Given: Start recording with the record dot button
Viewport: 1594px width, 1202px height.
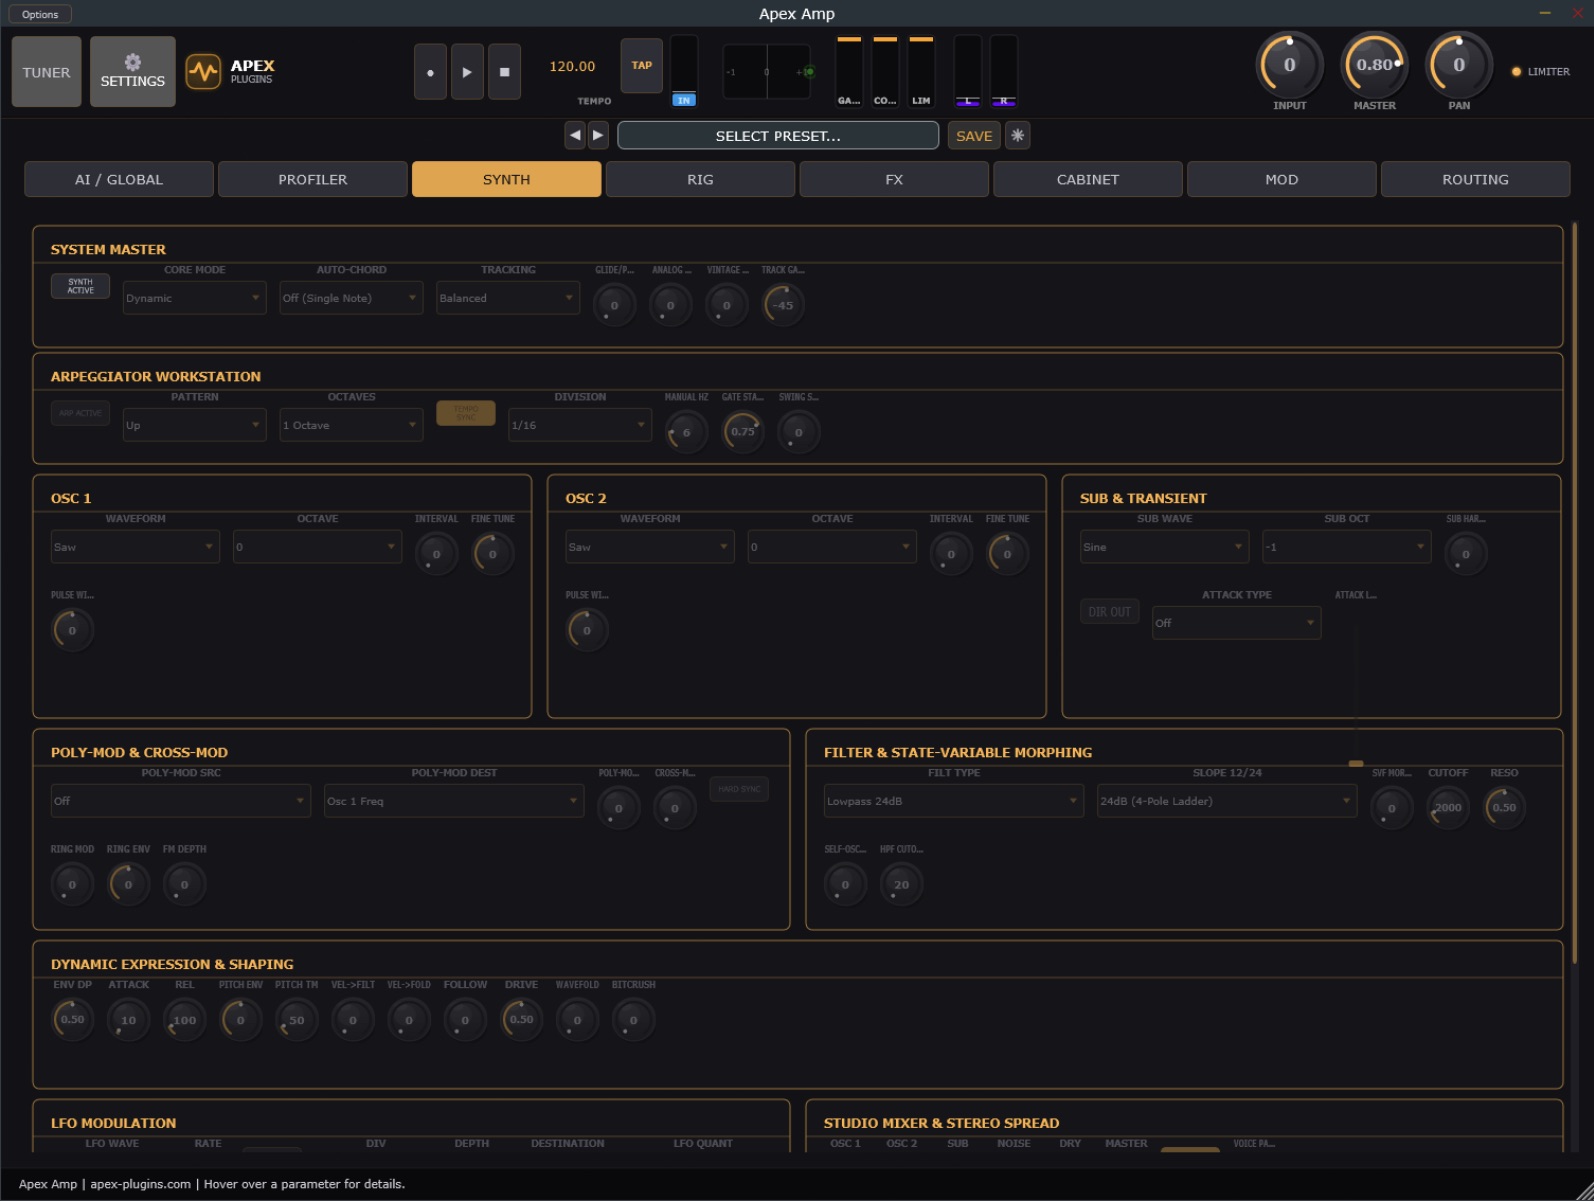Looking at the screenshot, I should [x=430, y=72].
